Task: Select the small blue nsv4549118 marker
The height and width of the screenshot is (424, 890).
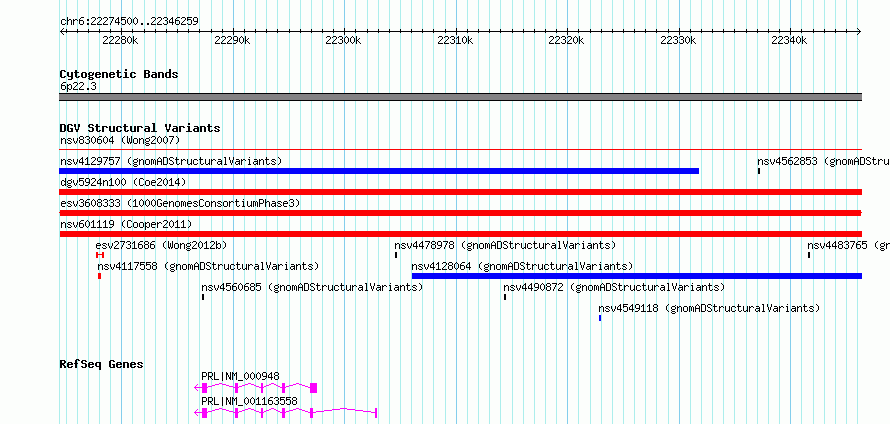Action: click(600, 318)
